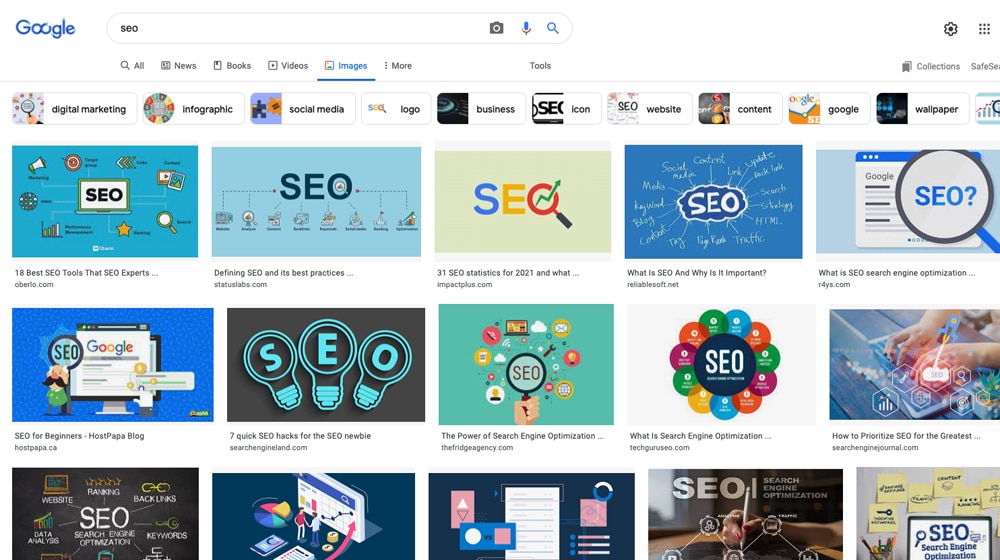Filter by icon chip
The image size is (1000, 560).
pyautogui.click(x=566, y=108)
